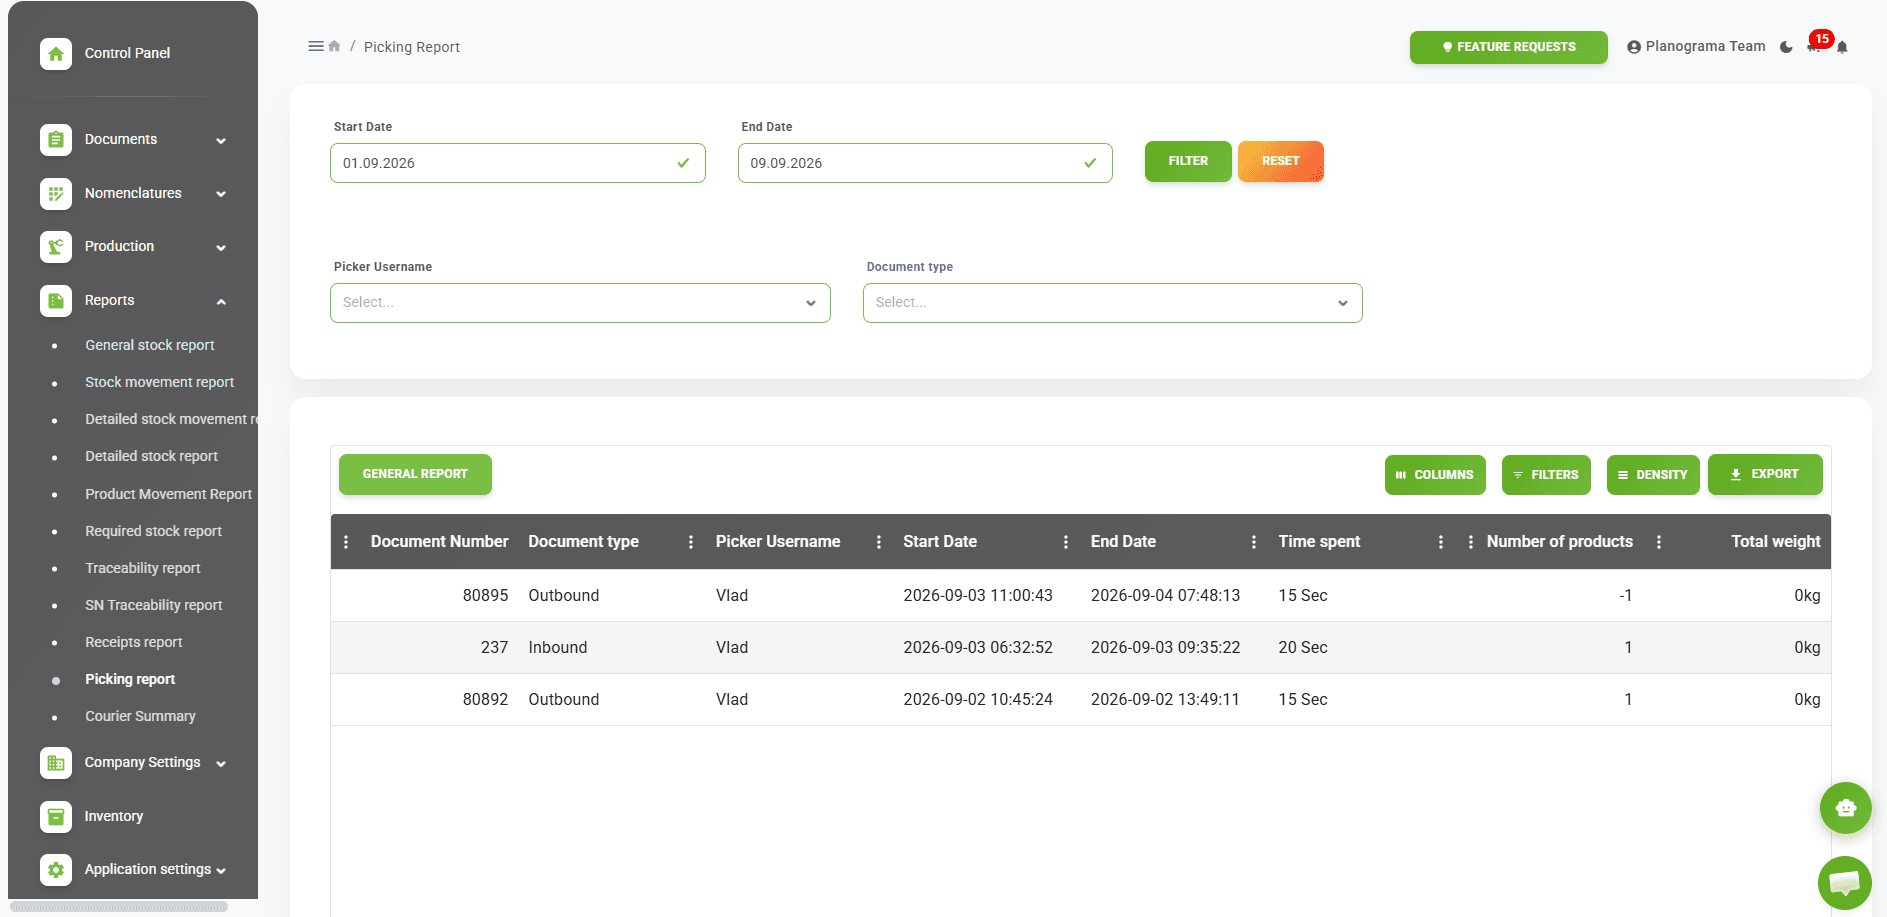Click the Documents clipboard icon
This screenshot has height=917, width=1887.
tap(56, 140)
